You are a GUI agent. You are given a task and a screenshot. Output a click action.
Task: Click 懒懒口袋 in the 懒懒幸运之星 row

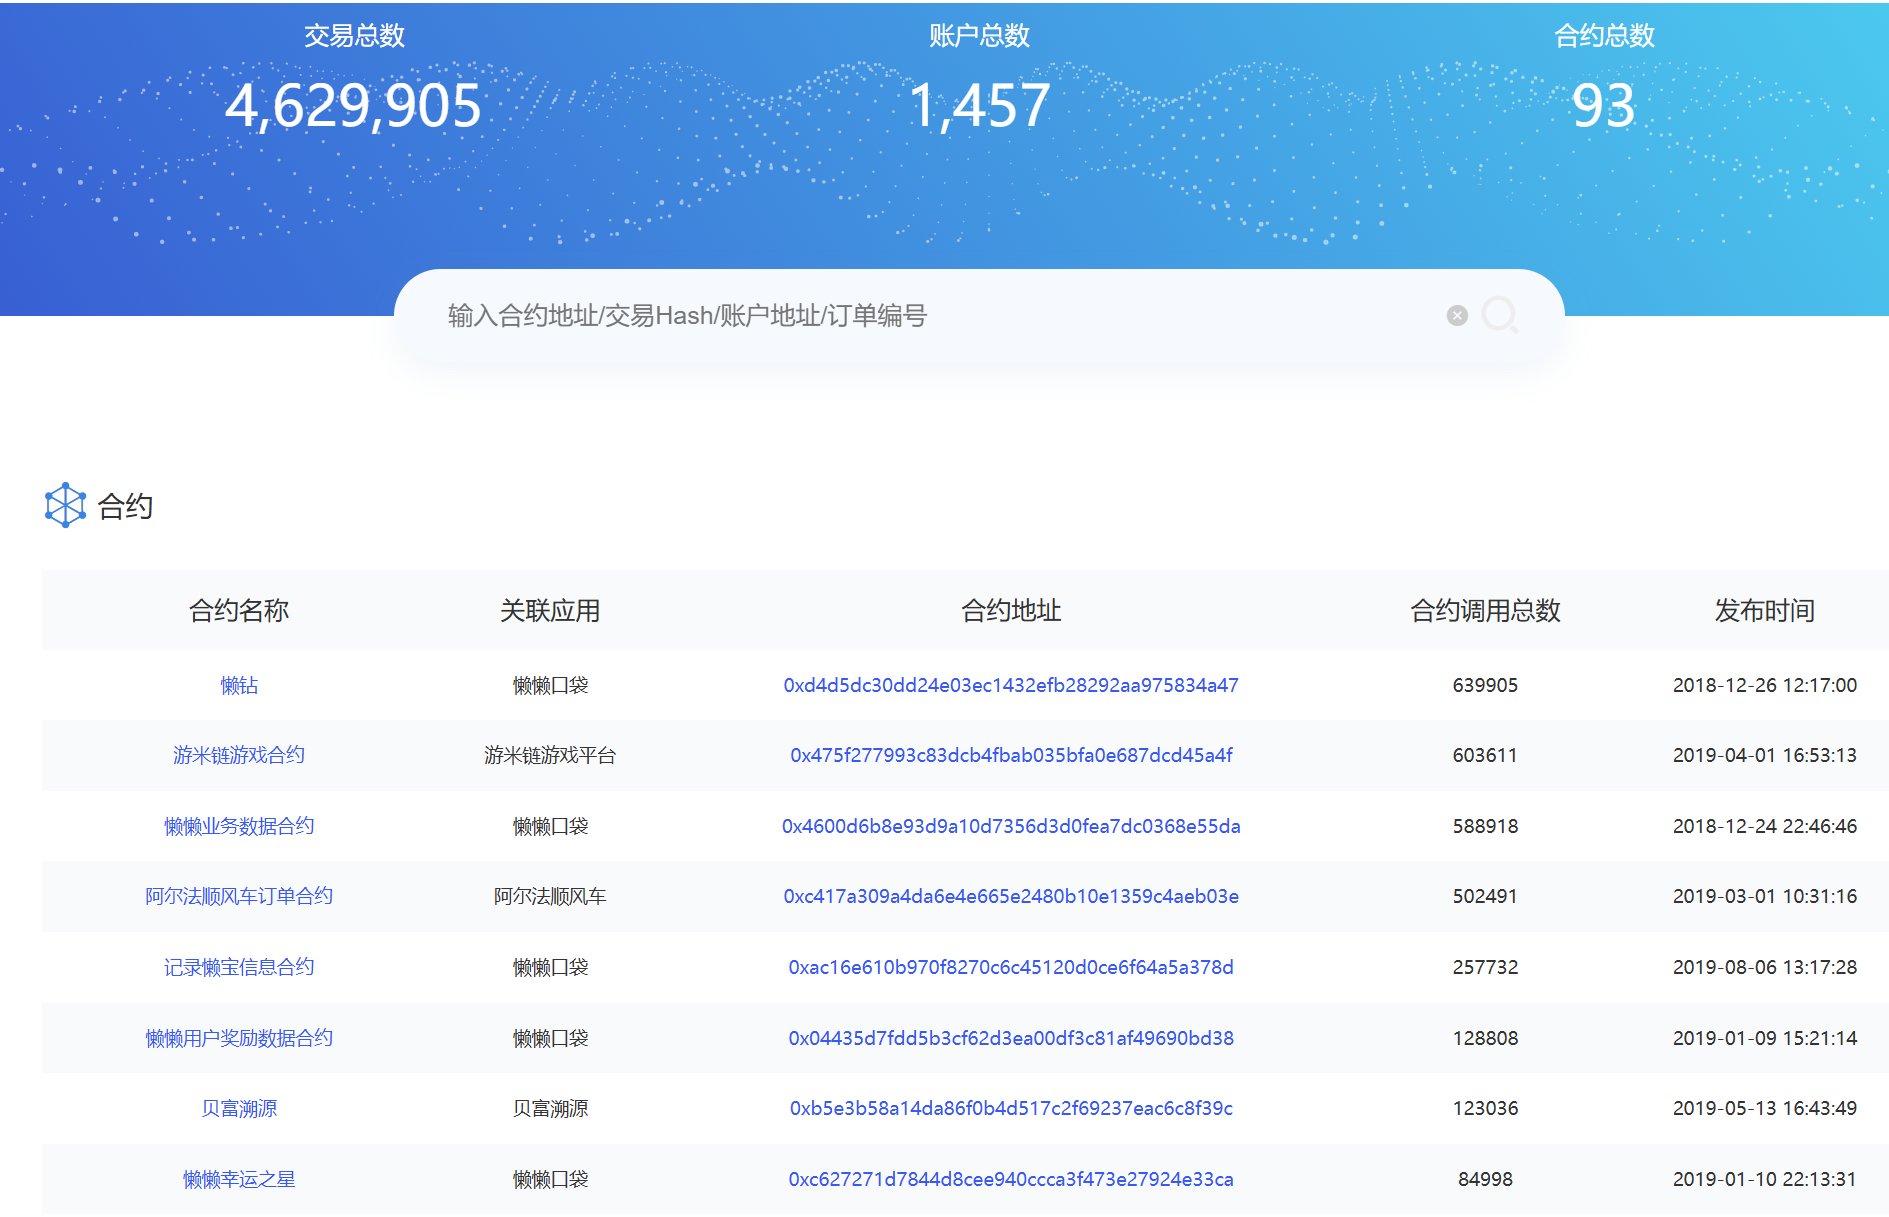click(x=550, y=1179)
